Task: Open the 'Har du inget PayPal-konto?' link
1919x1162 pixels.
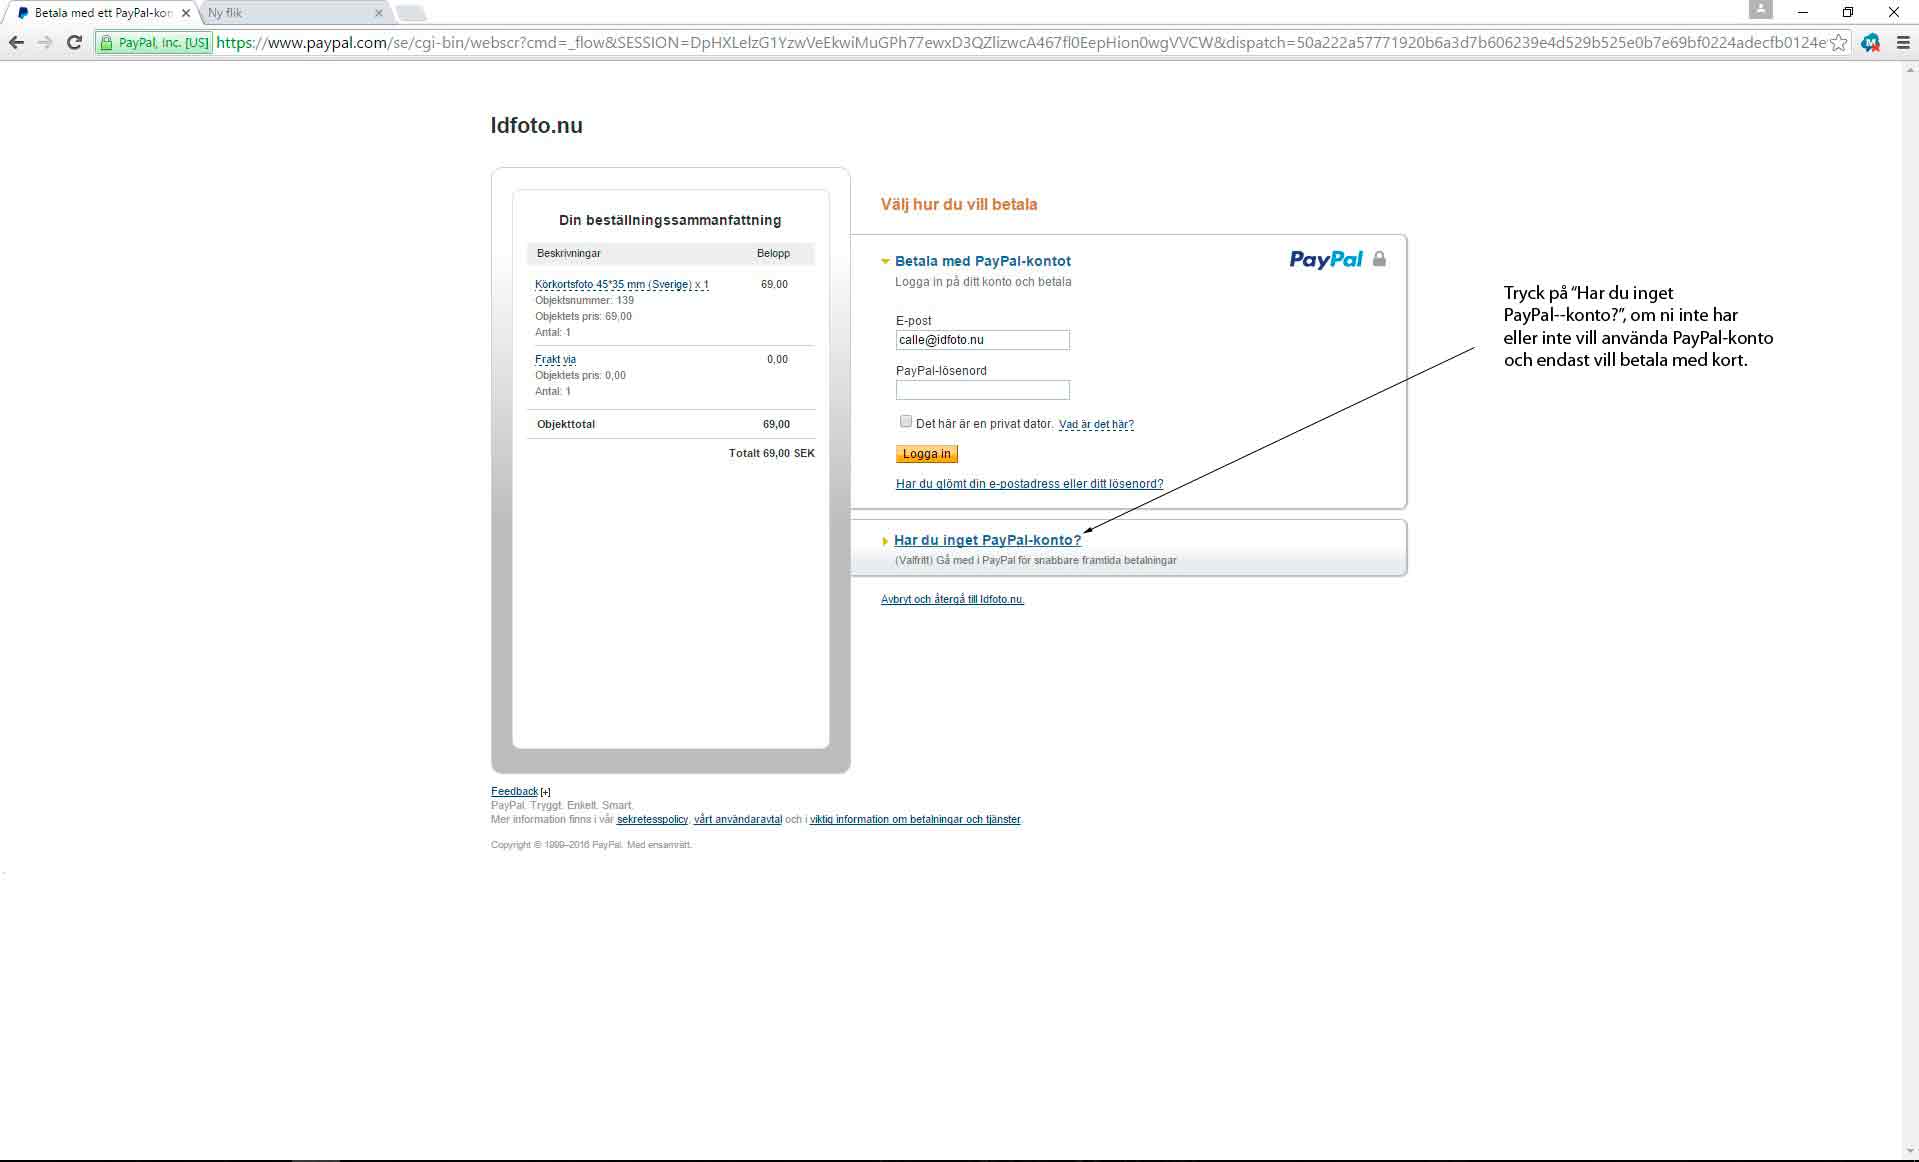Action: pyautogui.click(x=987, y=540)
